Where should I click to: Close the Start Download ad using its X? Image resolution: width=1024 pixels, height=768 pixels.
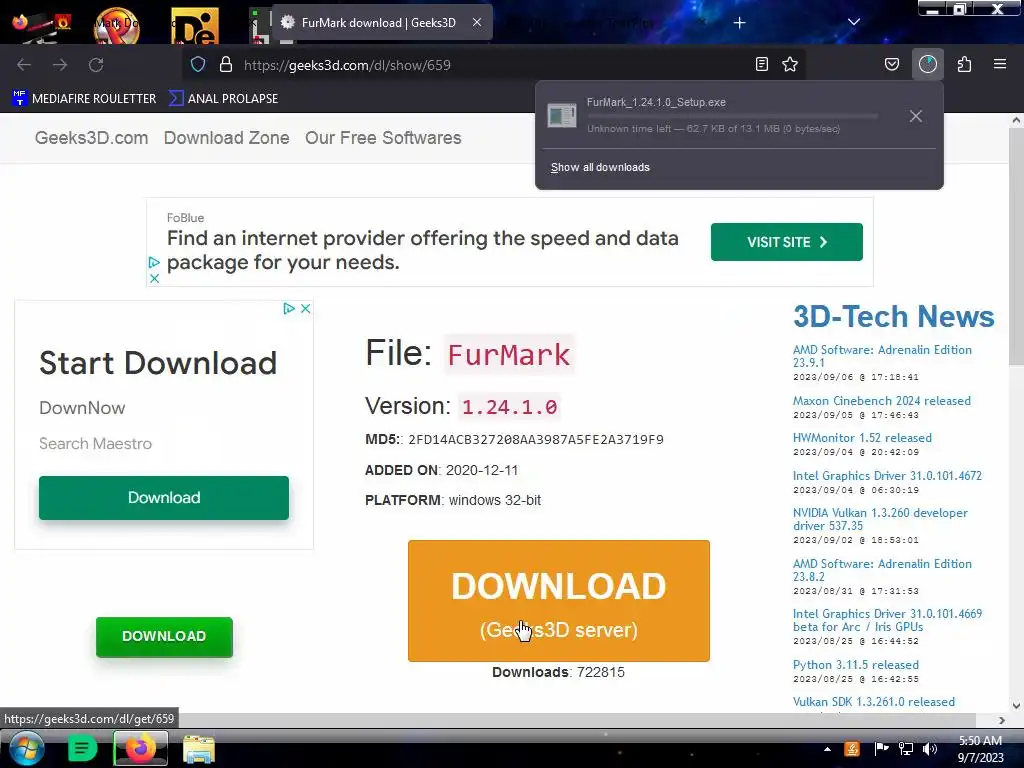point(305,308)
